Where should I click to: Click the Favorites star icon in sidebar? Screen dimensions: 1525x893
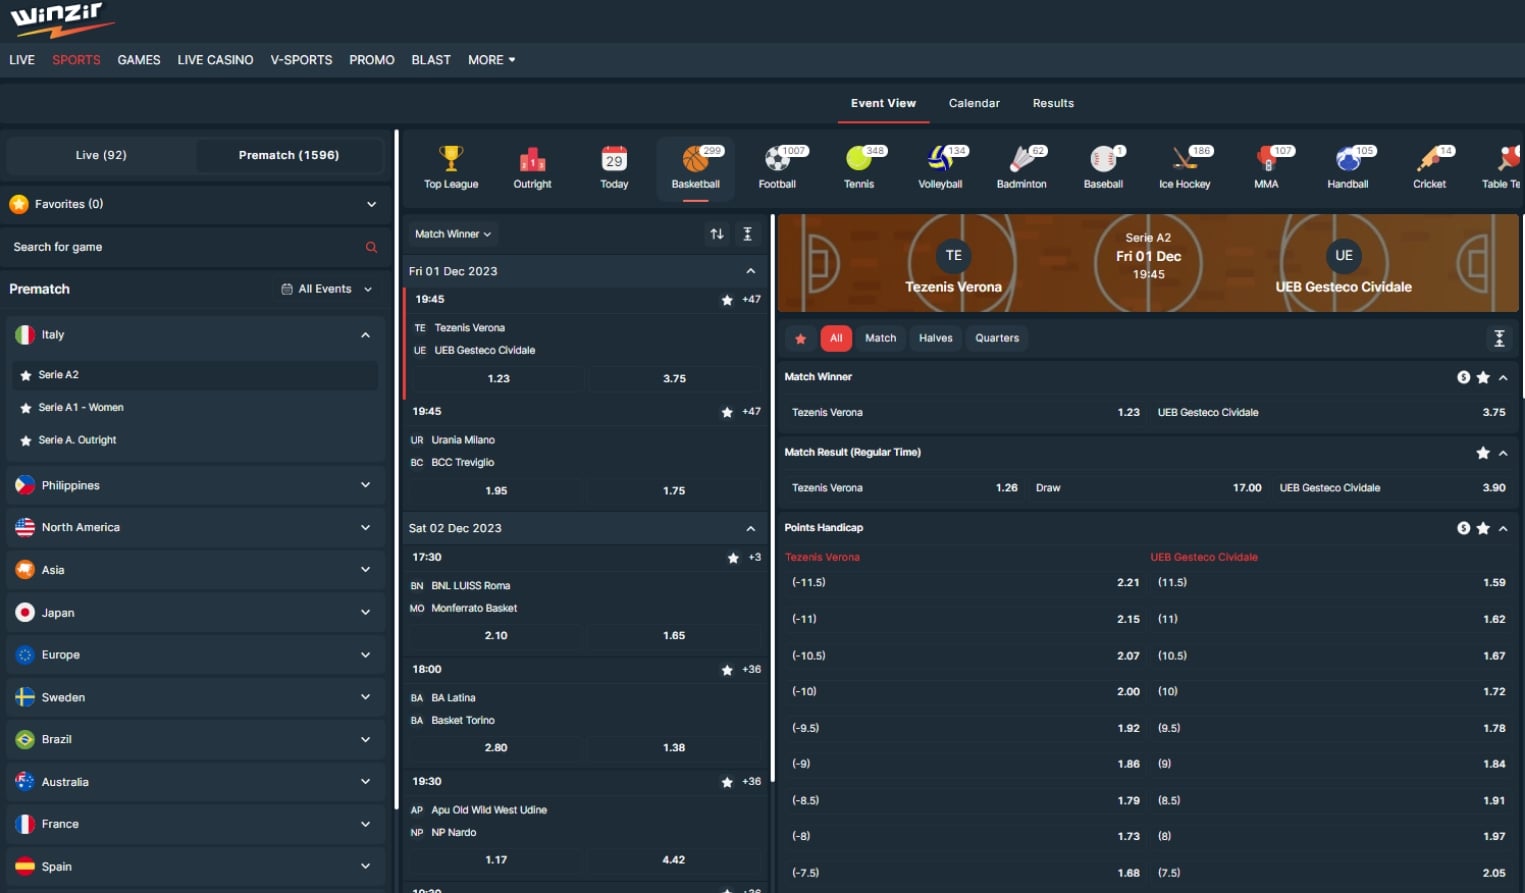(x=19, y=204)
